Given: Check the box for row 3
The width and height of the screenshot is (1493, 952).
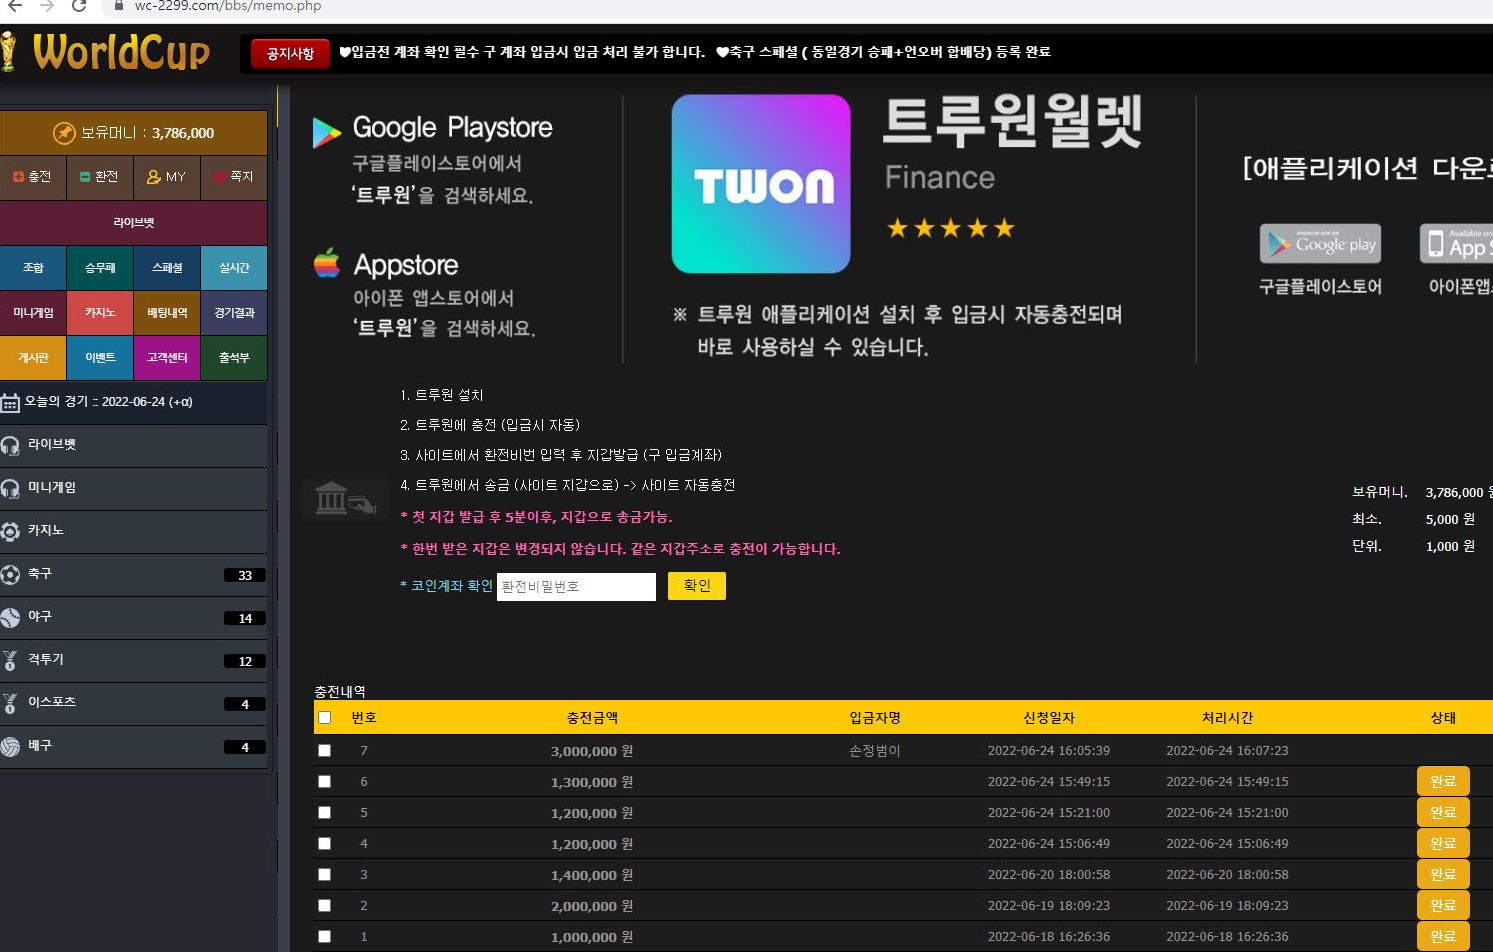Looking at the screenshot, I should [x=324, y=874].
